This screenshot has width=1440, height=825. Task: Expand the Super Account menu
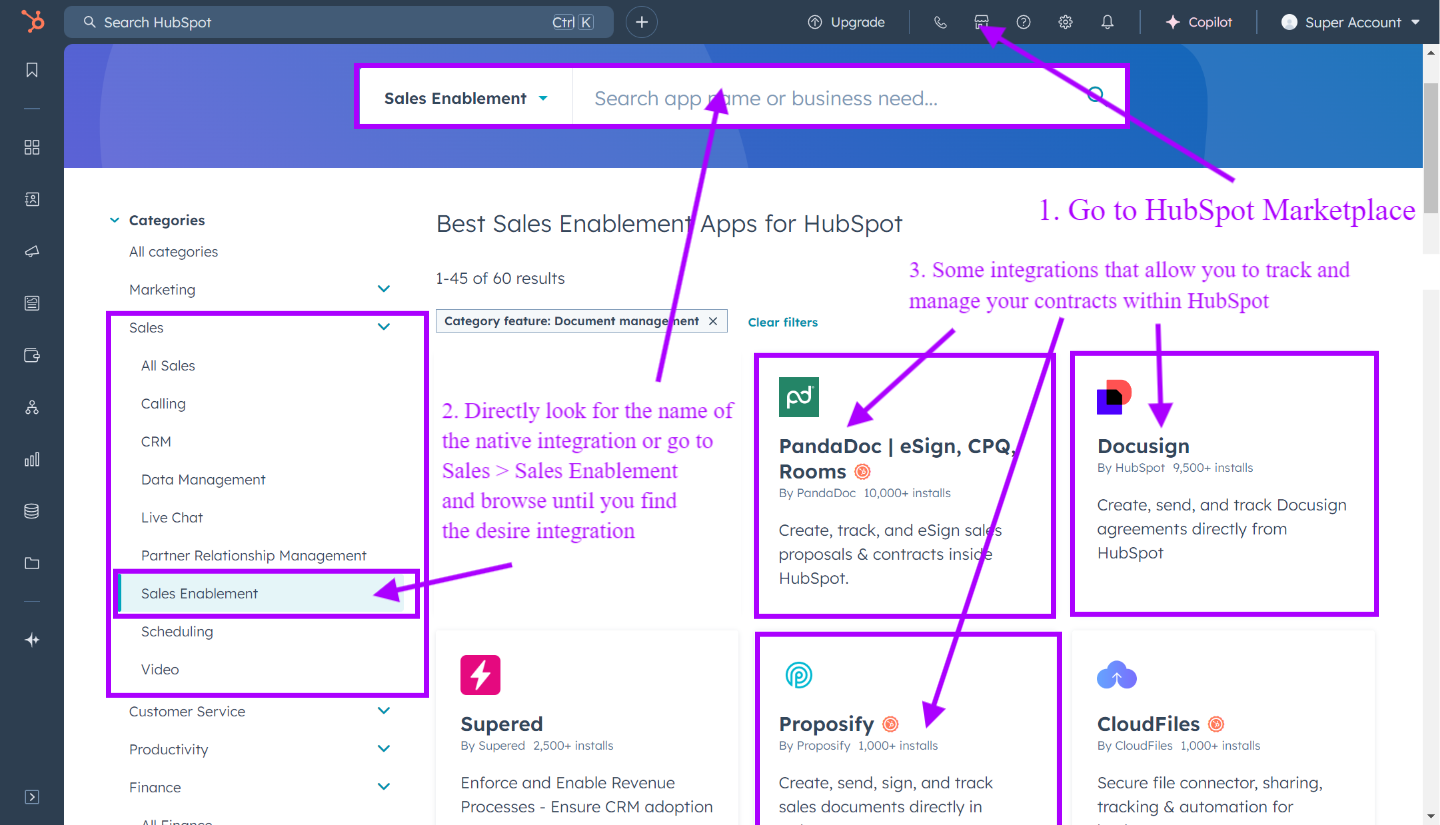coord(1349,21)
